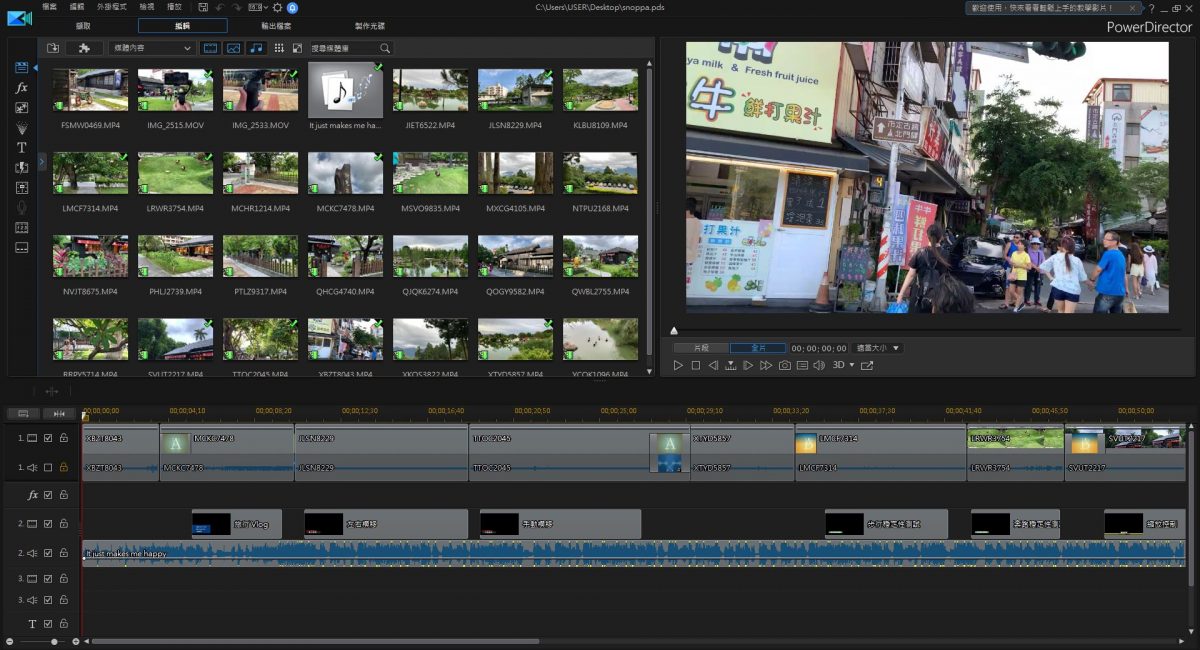
Task: Enable audio track 1 checkbox
Action: coord(48,467)
